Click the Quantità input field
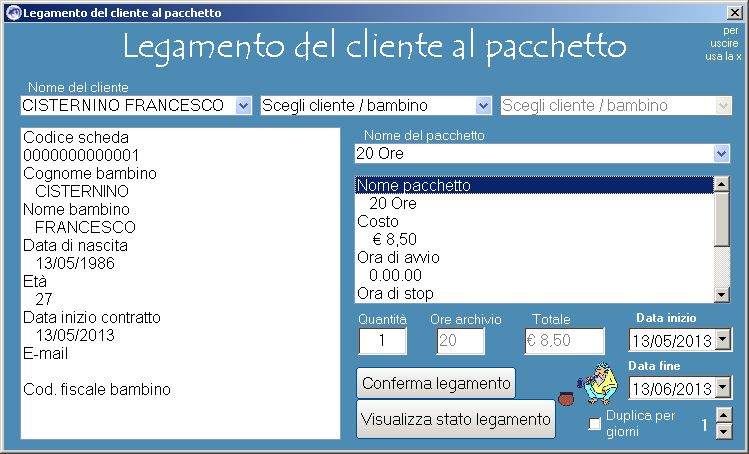Screen dimensions: 749x454 382,340
